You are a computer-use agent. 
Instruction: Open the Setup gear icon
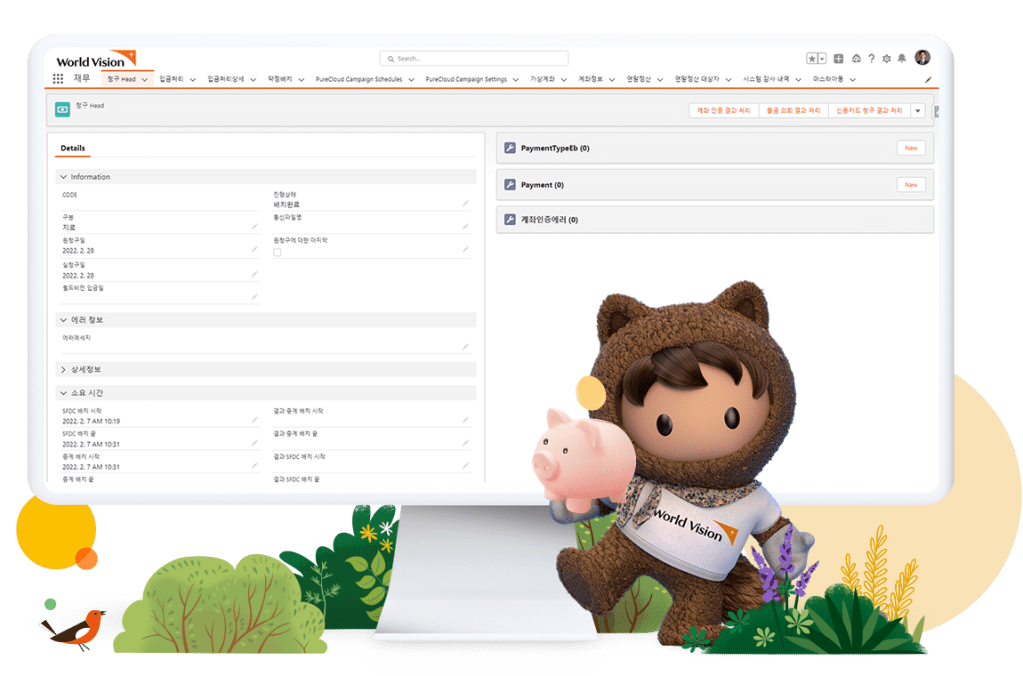[x=886, y=59]
